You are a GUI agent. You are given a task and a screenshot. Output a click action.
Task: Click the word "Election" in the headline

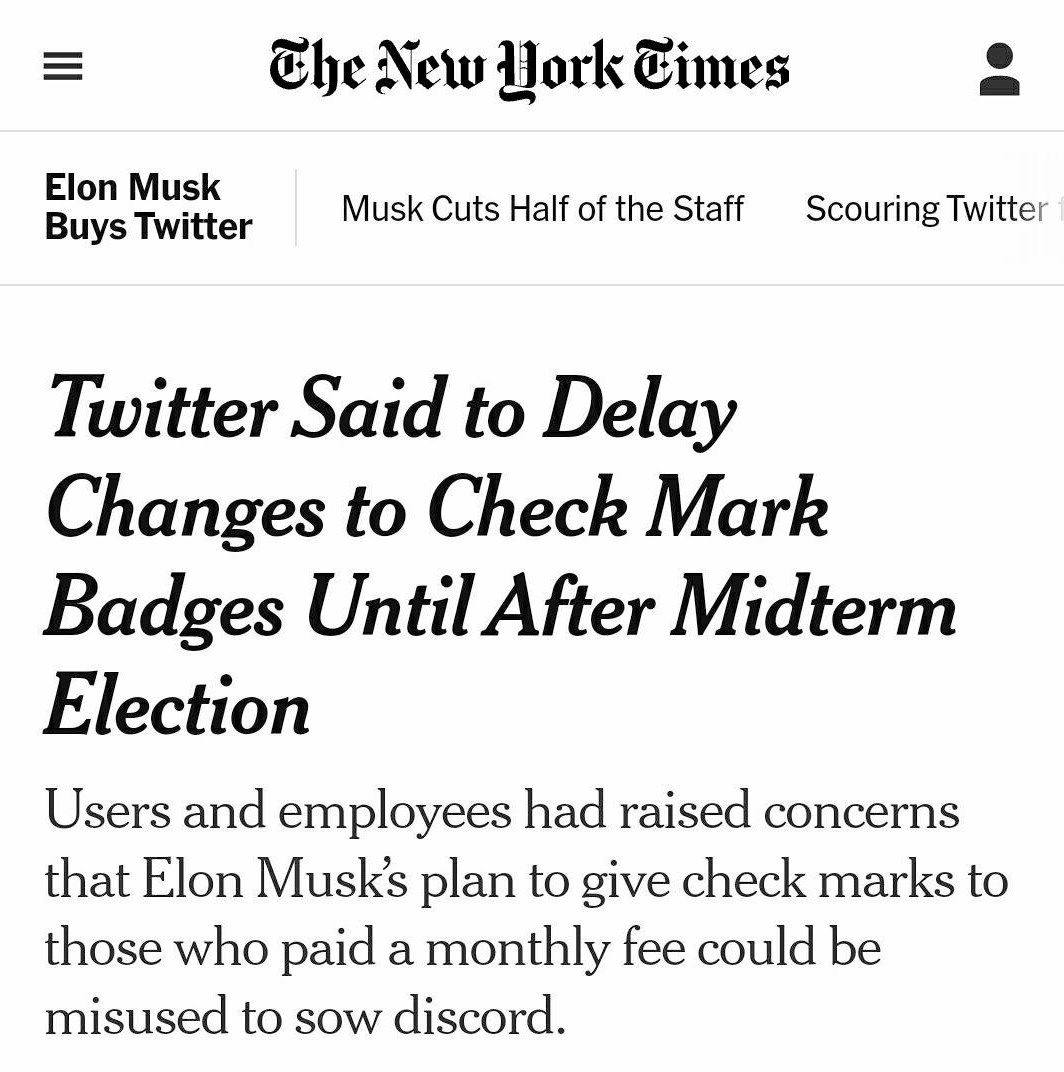tap(177, 707)
